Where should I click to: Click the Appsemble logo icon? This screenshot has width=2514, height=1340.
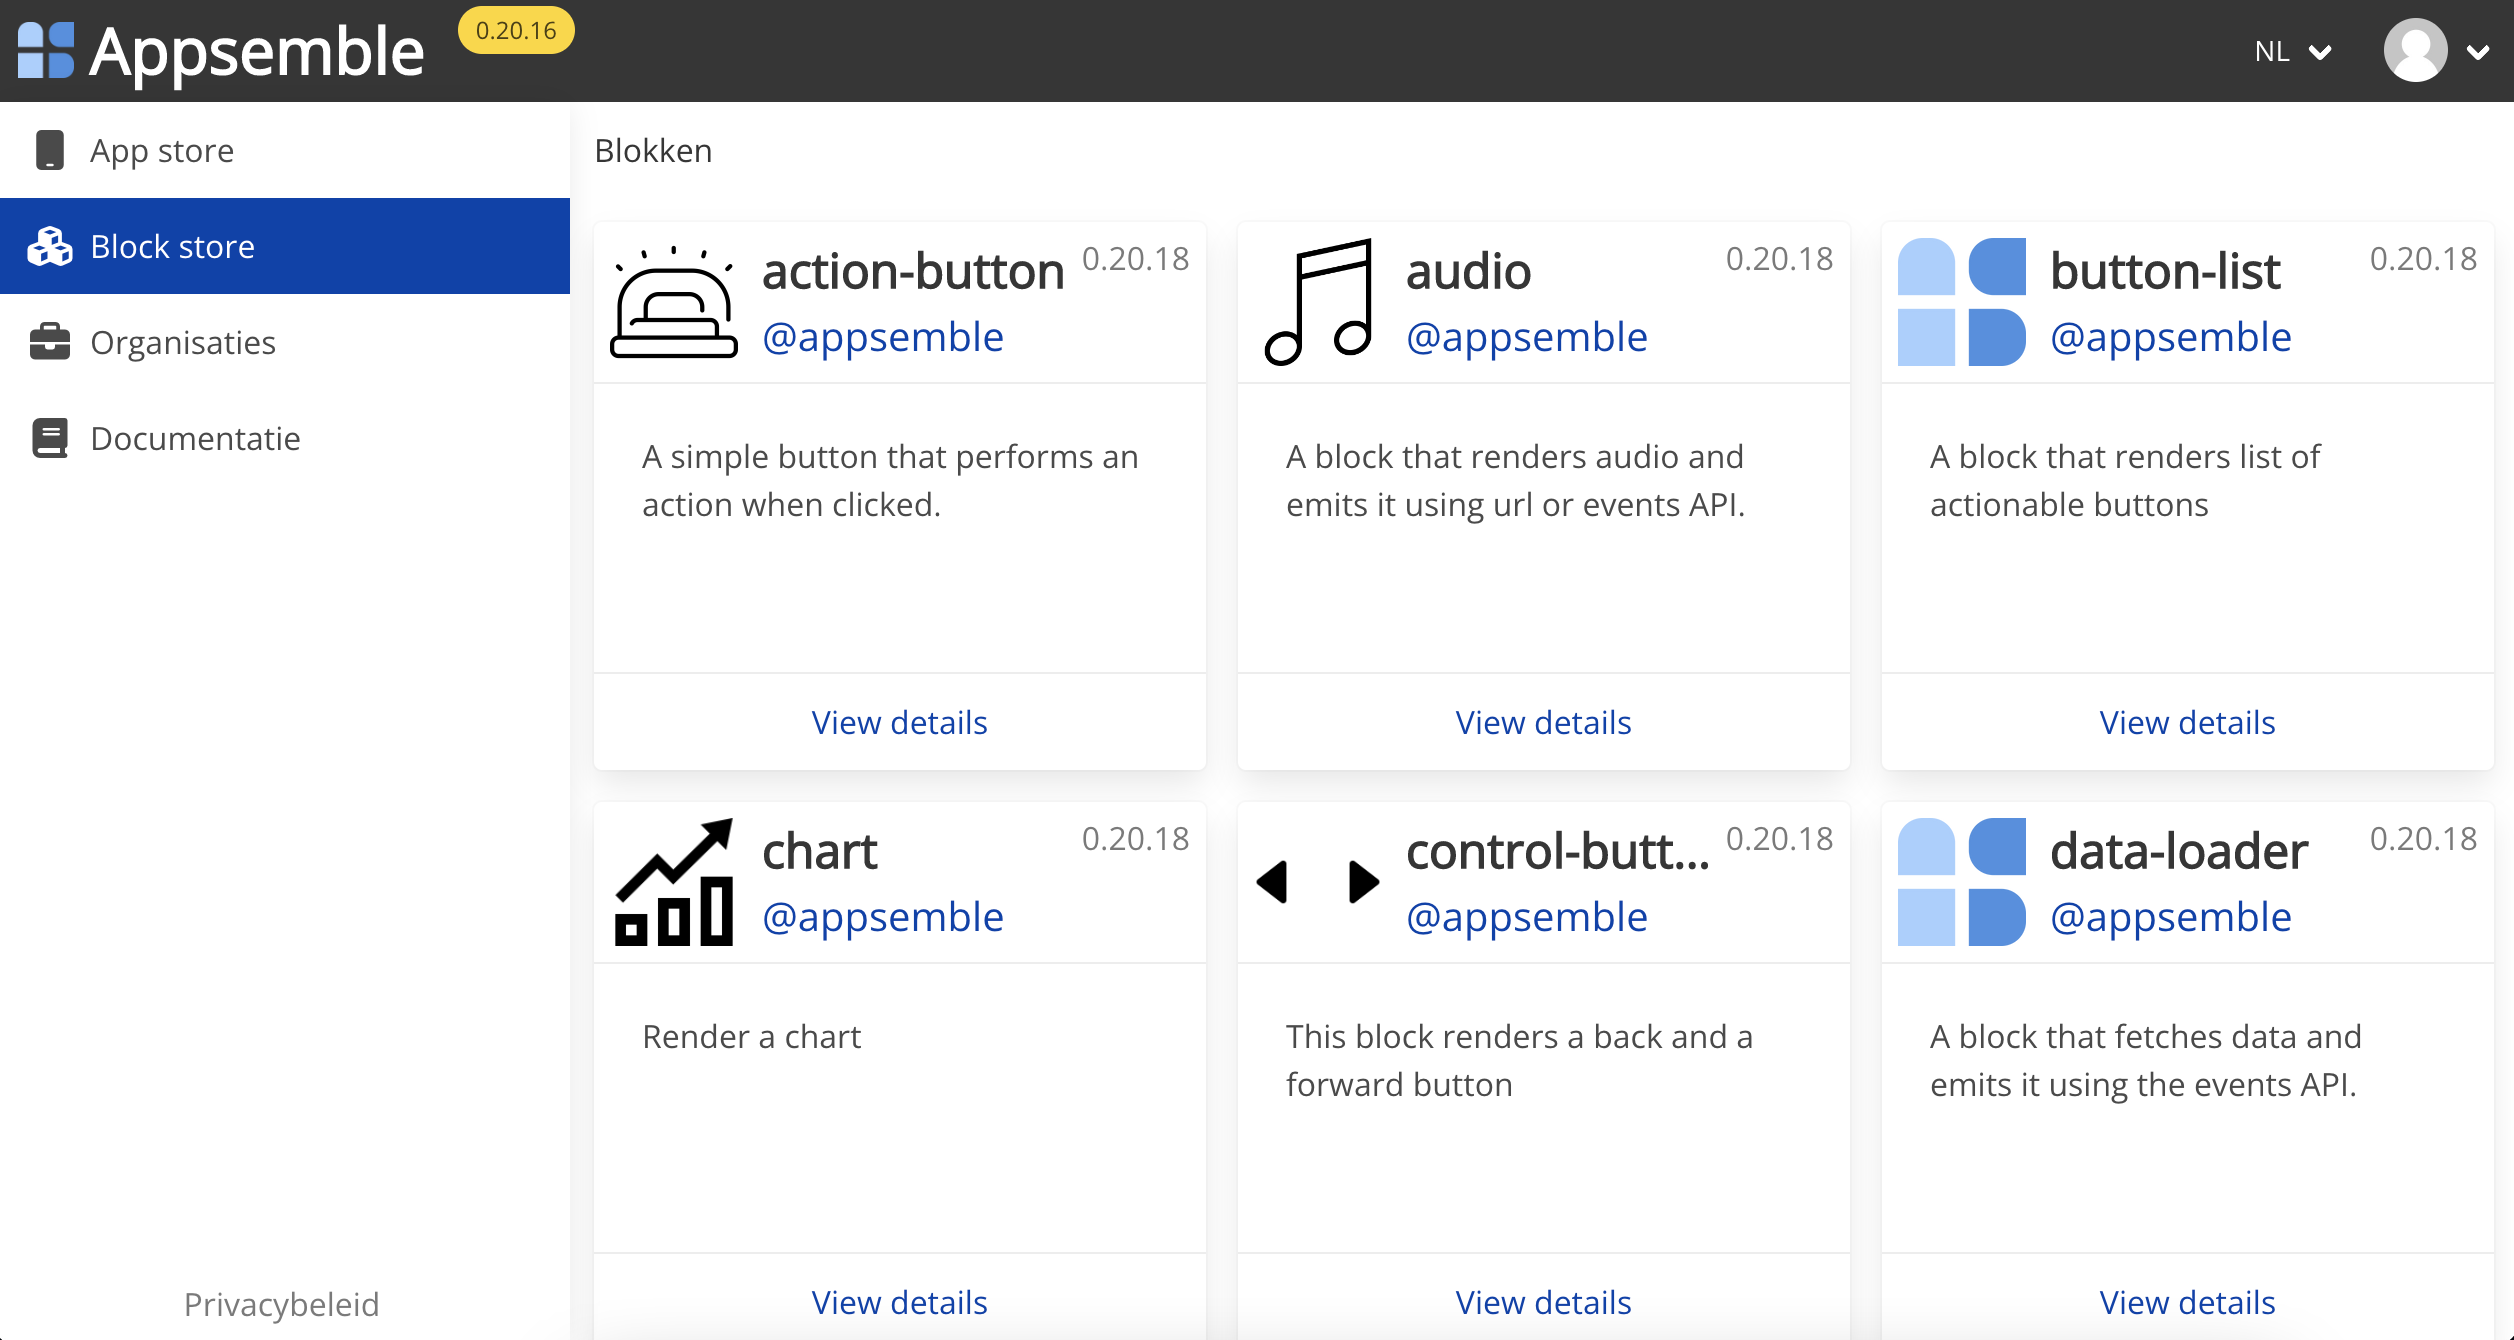coord(46,50)
